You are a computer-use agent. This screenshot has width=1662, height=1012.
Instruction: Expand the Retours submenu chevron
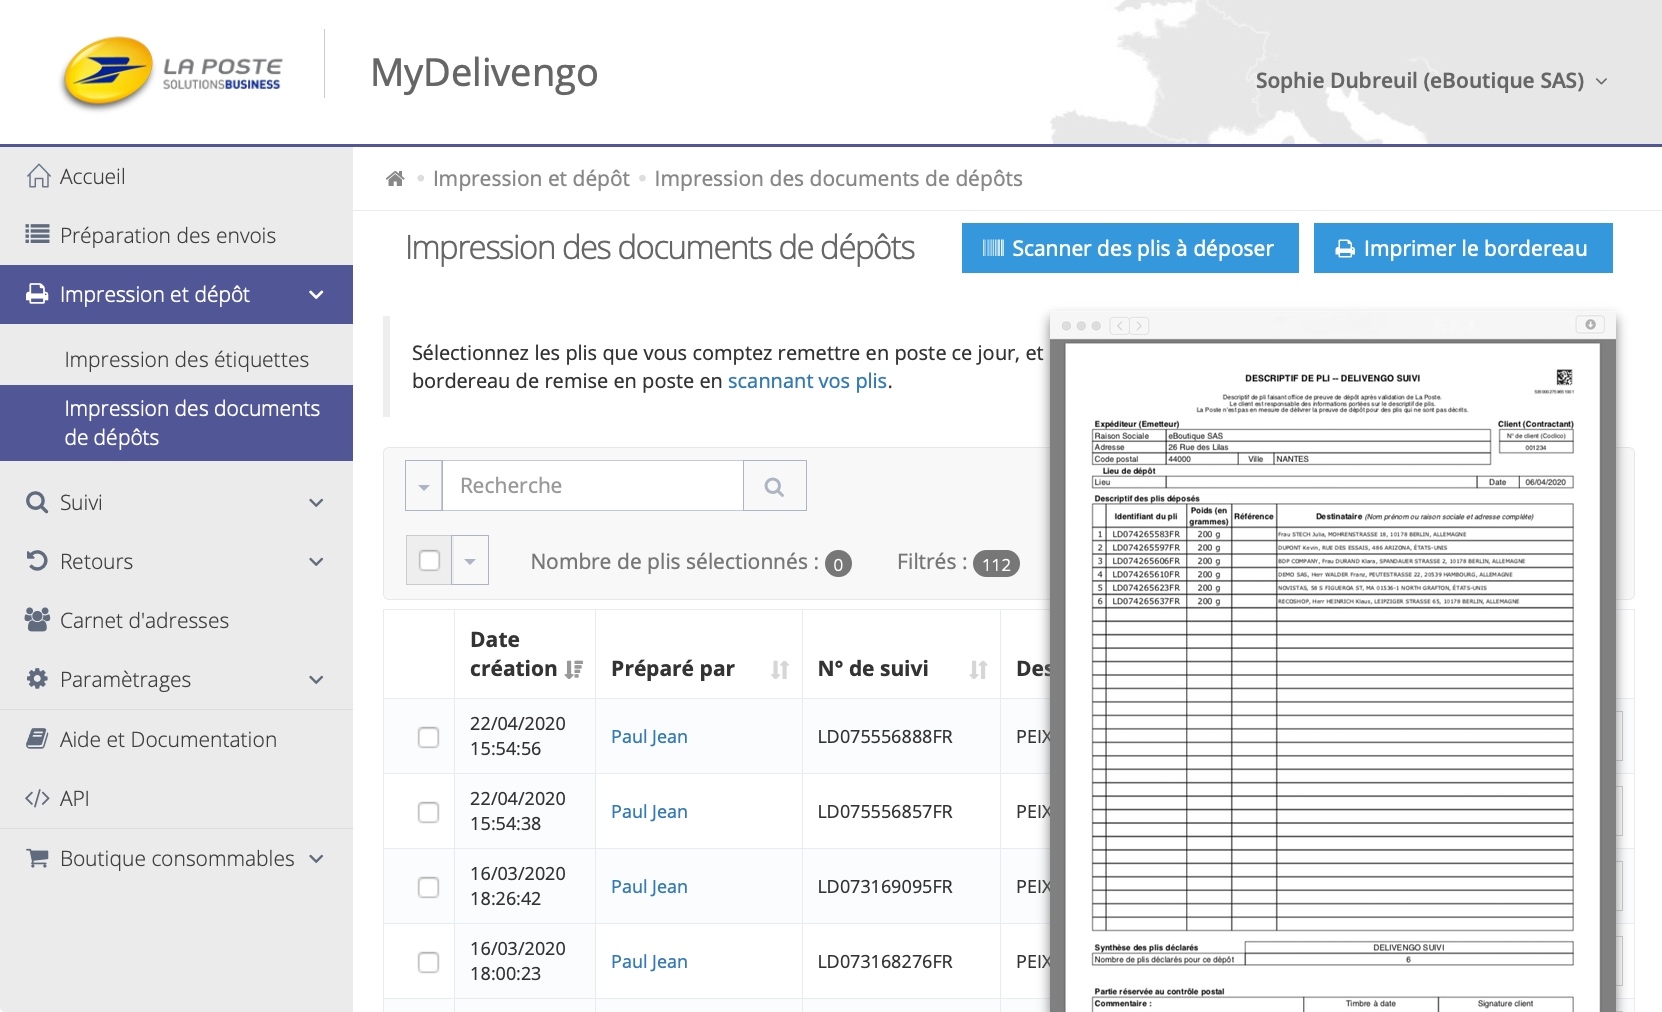(316, 562)
